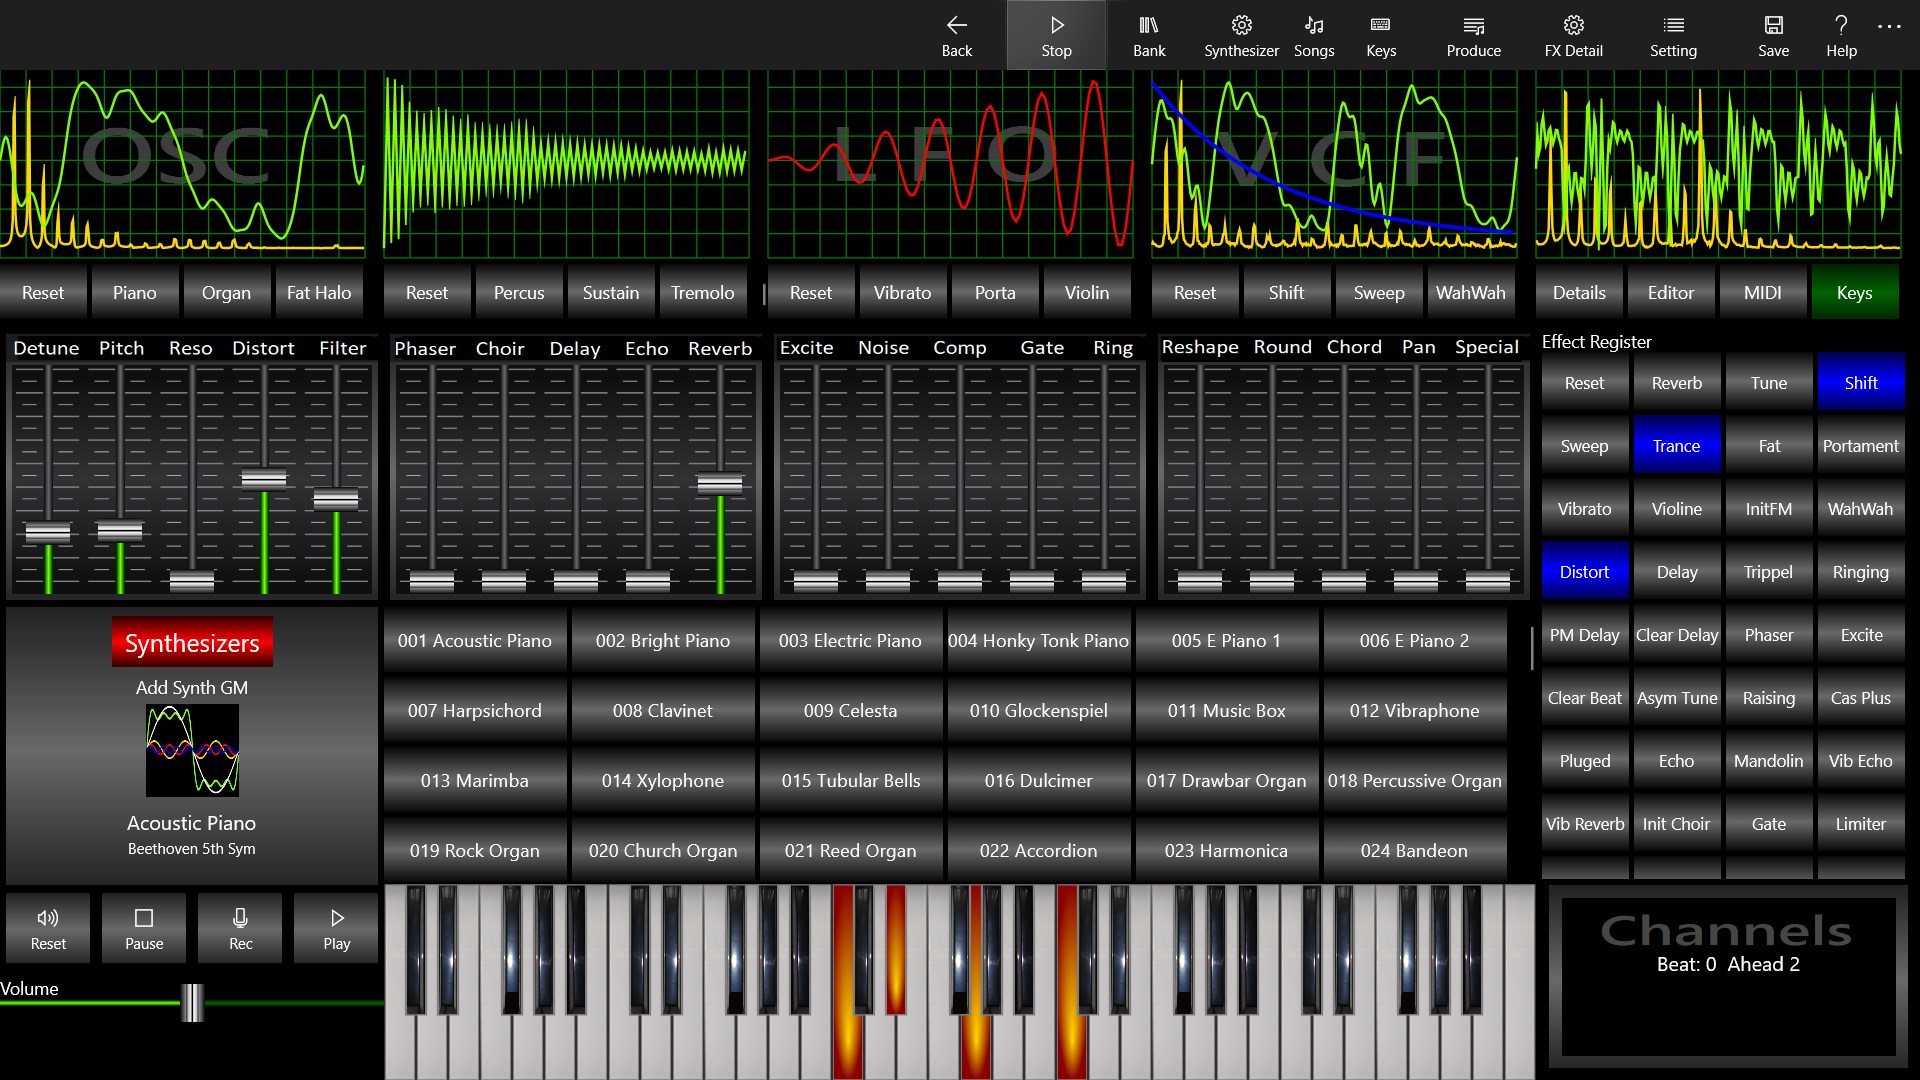This screenshot has height=1080, width=1920.
Task: Click the Rec microphone icon
Action: [x=239, y=927]
